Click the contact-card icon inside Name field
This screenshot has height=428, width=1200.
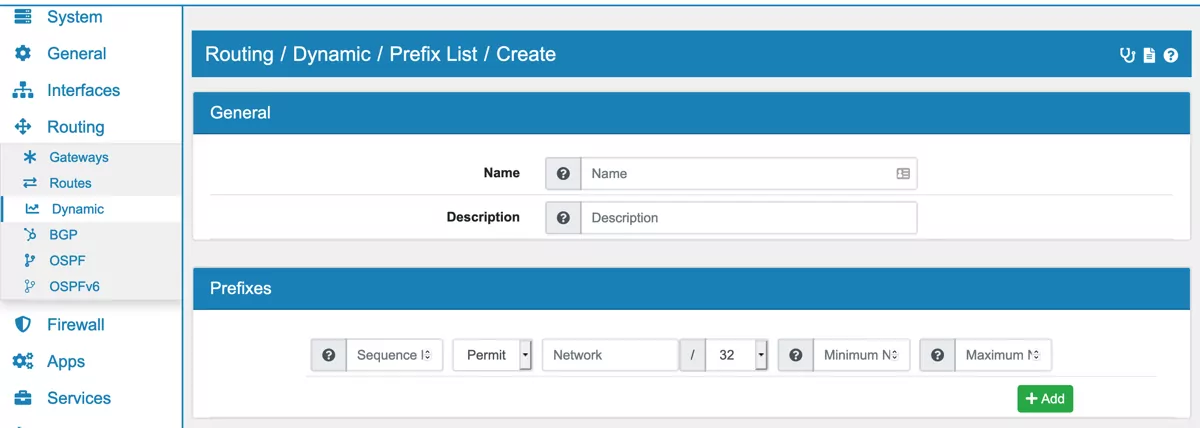click(x=903, y=174)
